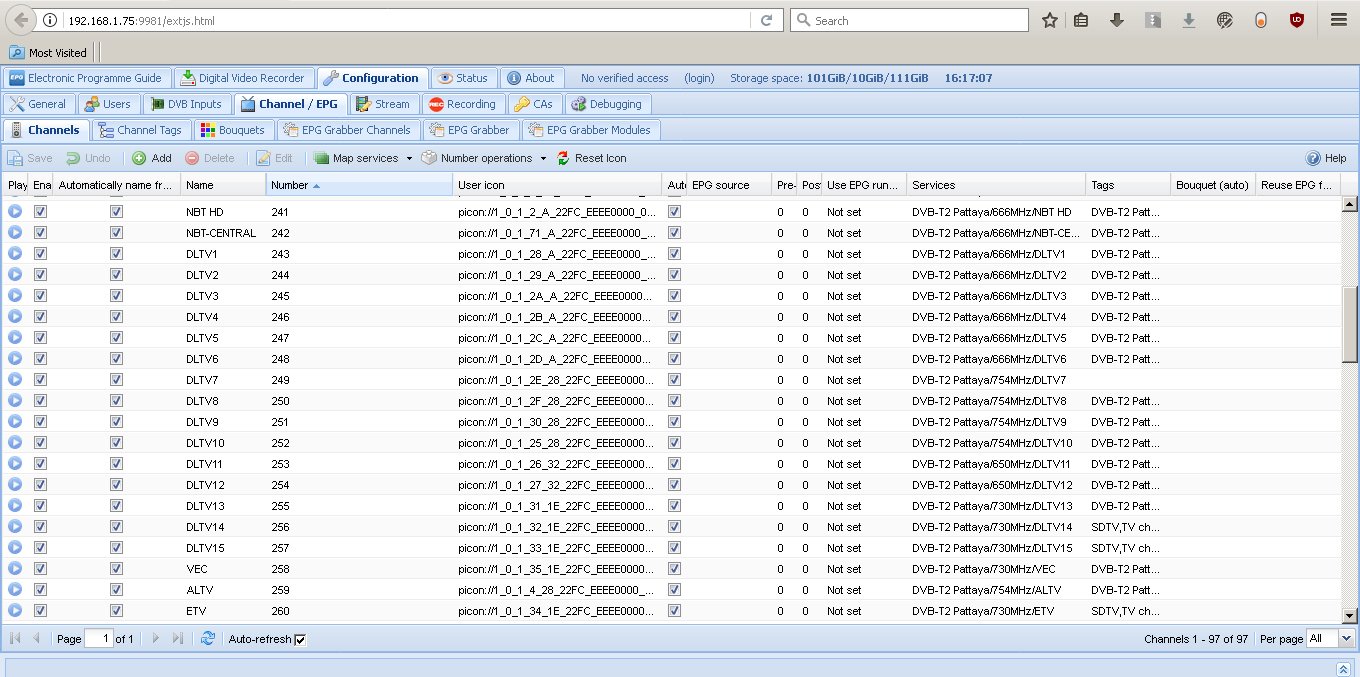Refresh the channel grid

tap(208, 638)
